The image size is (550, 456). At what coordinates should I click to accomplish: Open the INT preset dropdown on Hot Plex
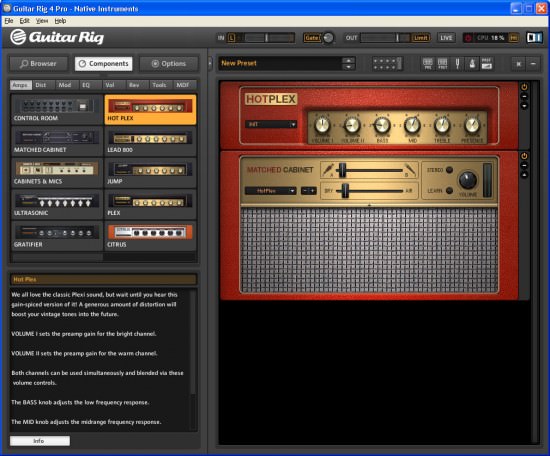click(271, 124)
